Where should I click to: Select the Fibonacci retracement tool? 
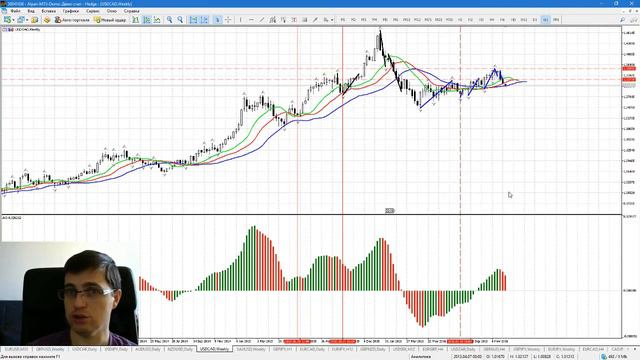click(x=283, y=20)
